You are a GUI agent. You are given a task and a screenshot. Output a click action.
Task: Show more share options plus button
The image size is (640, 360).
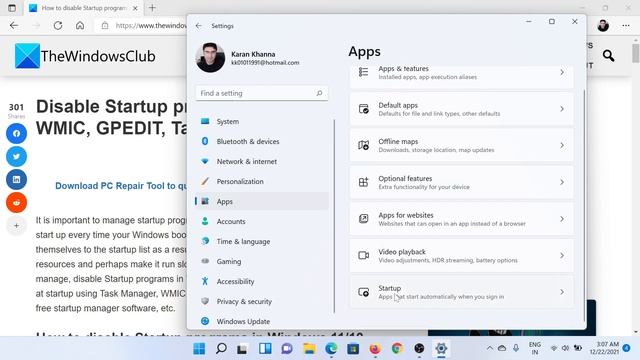[x=16, y=225]
